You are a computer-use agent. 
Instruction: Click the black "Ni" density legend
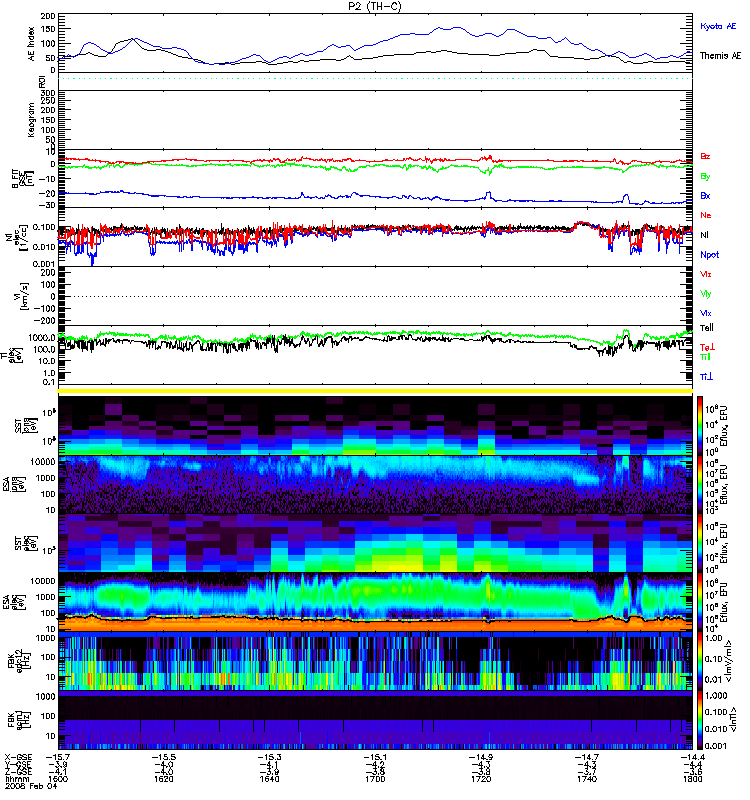pos(704,235)
